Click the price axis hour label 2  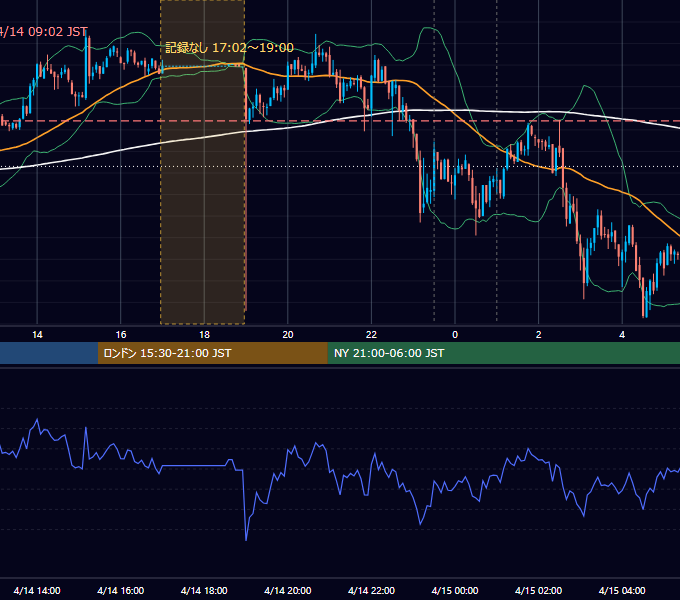point(538,335)
